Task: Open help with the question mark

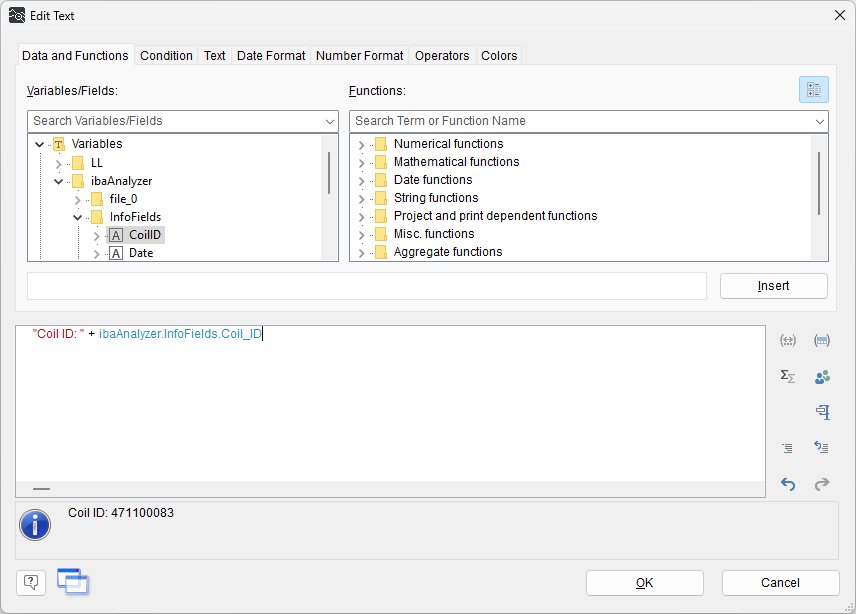Action: [31, 583]
